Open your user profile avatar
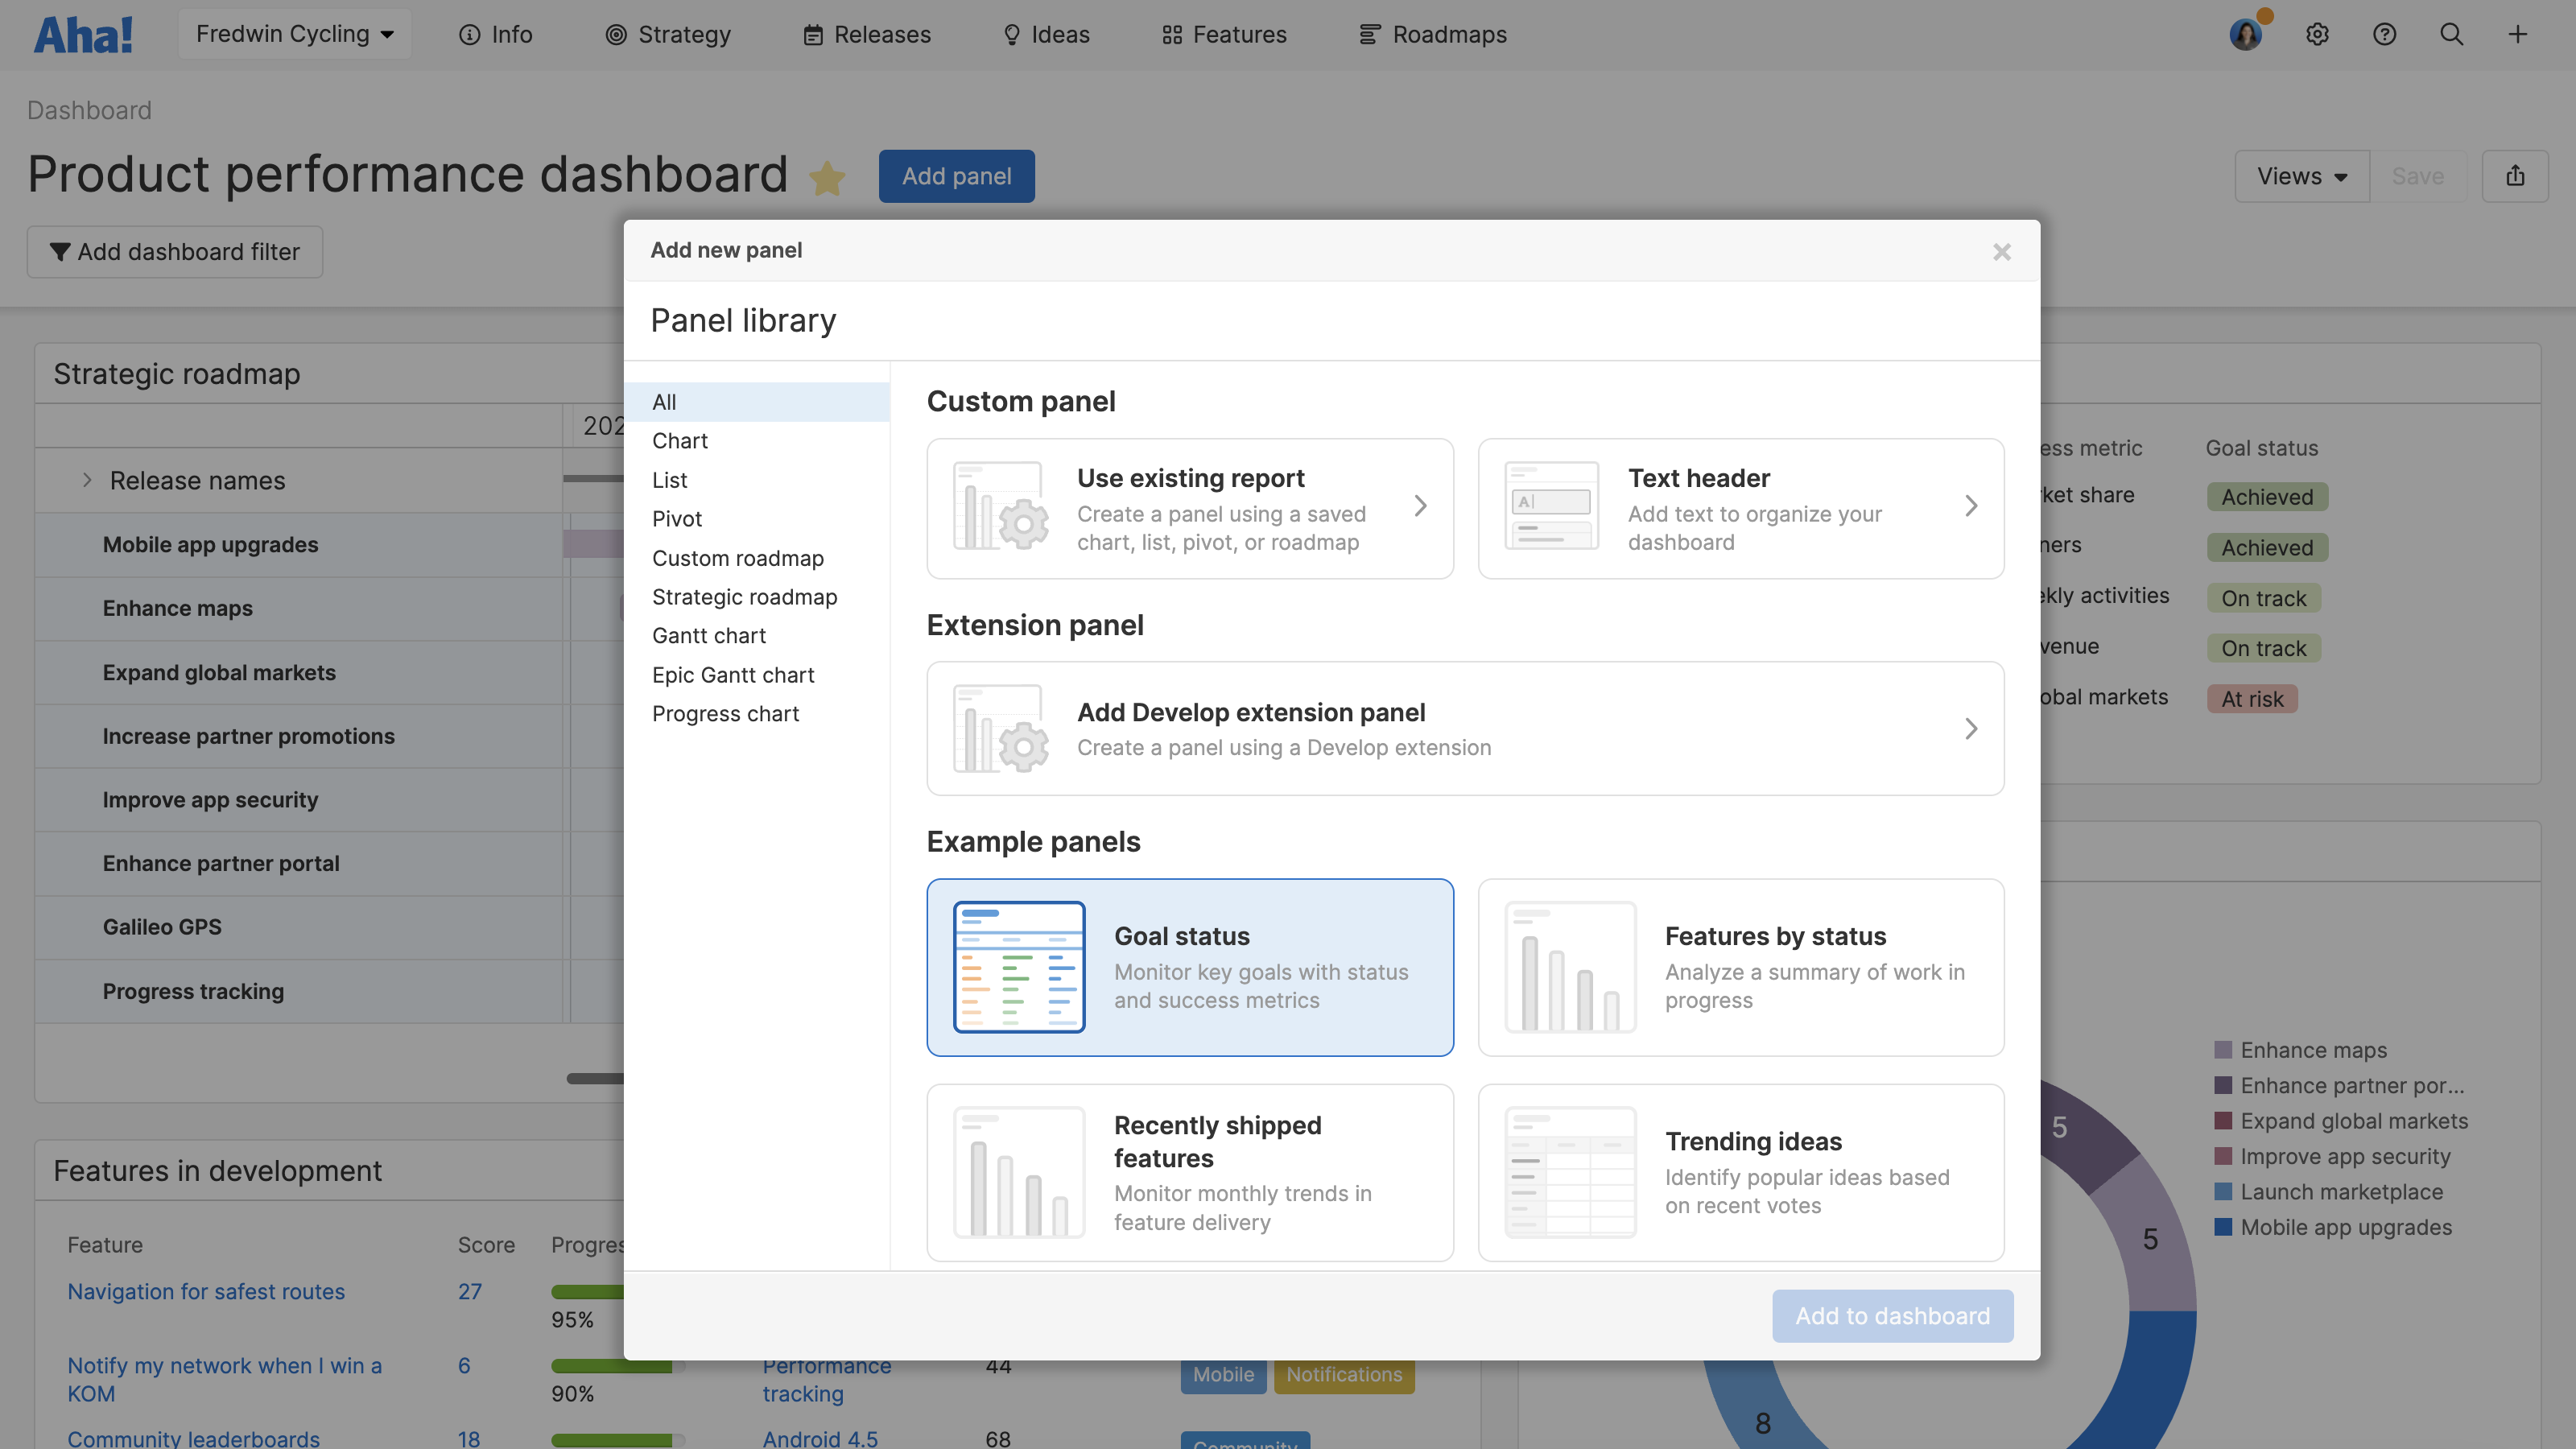2576x1449 pixels. (2247, 33)
